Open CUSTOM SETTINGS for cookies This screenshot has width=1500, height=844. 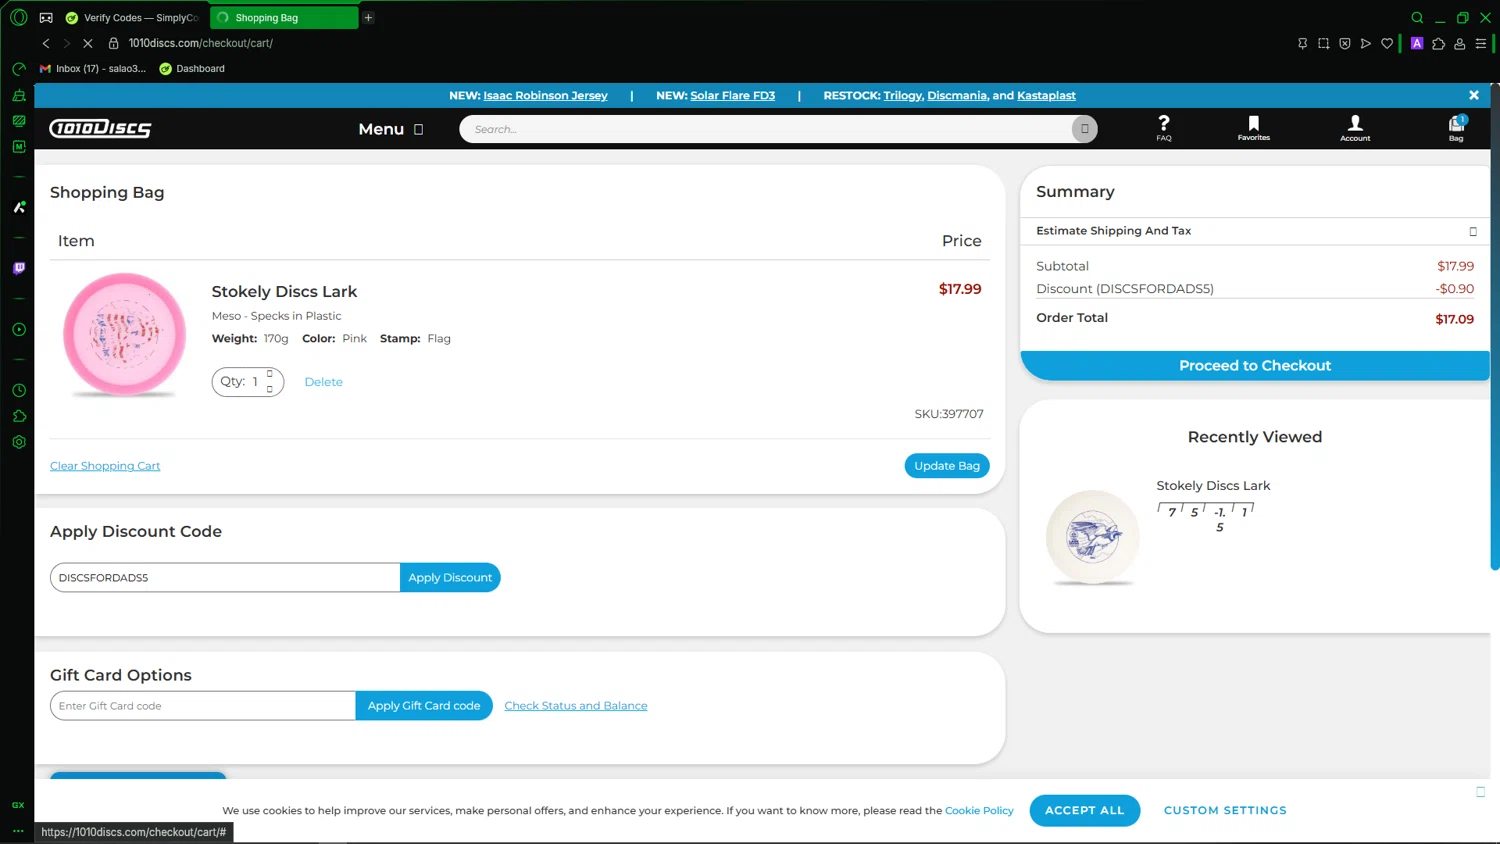pyautogui.click(x=1225, y=810)
